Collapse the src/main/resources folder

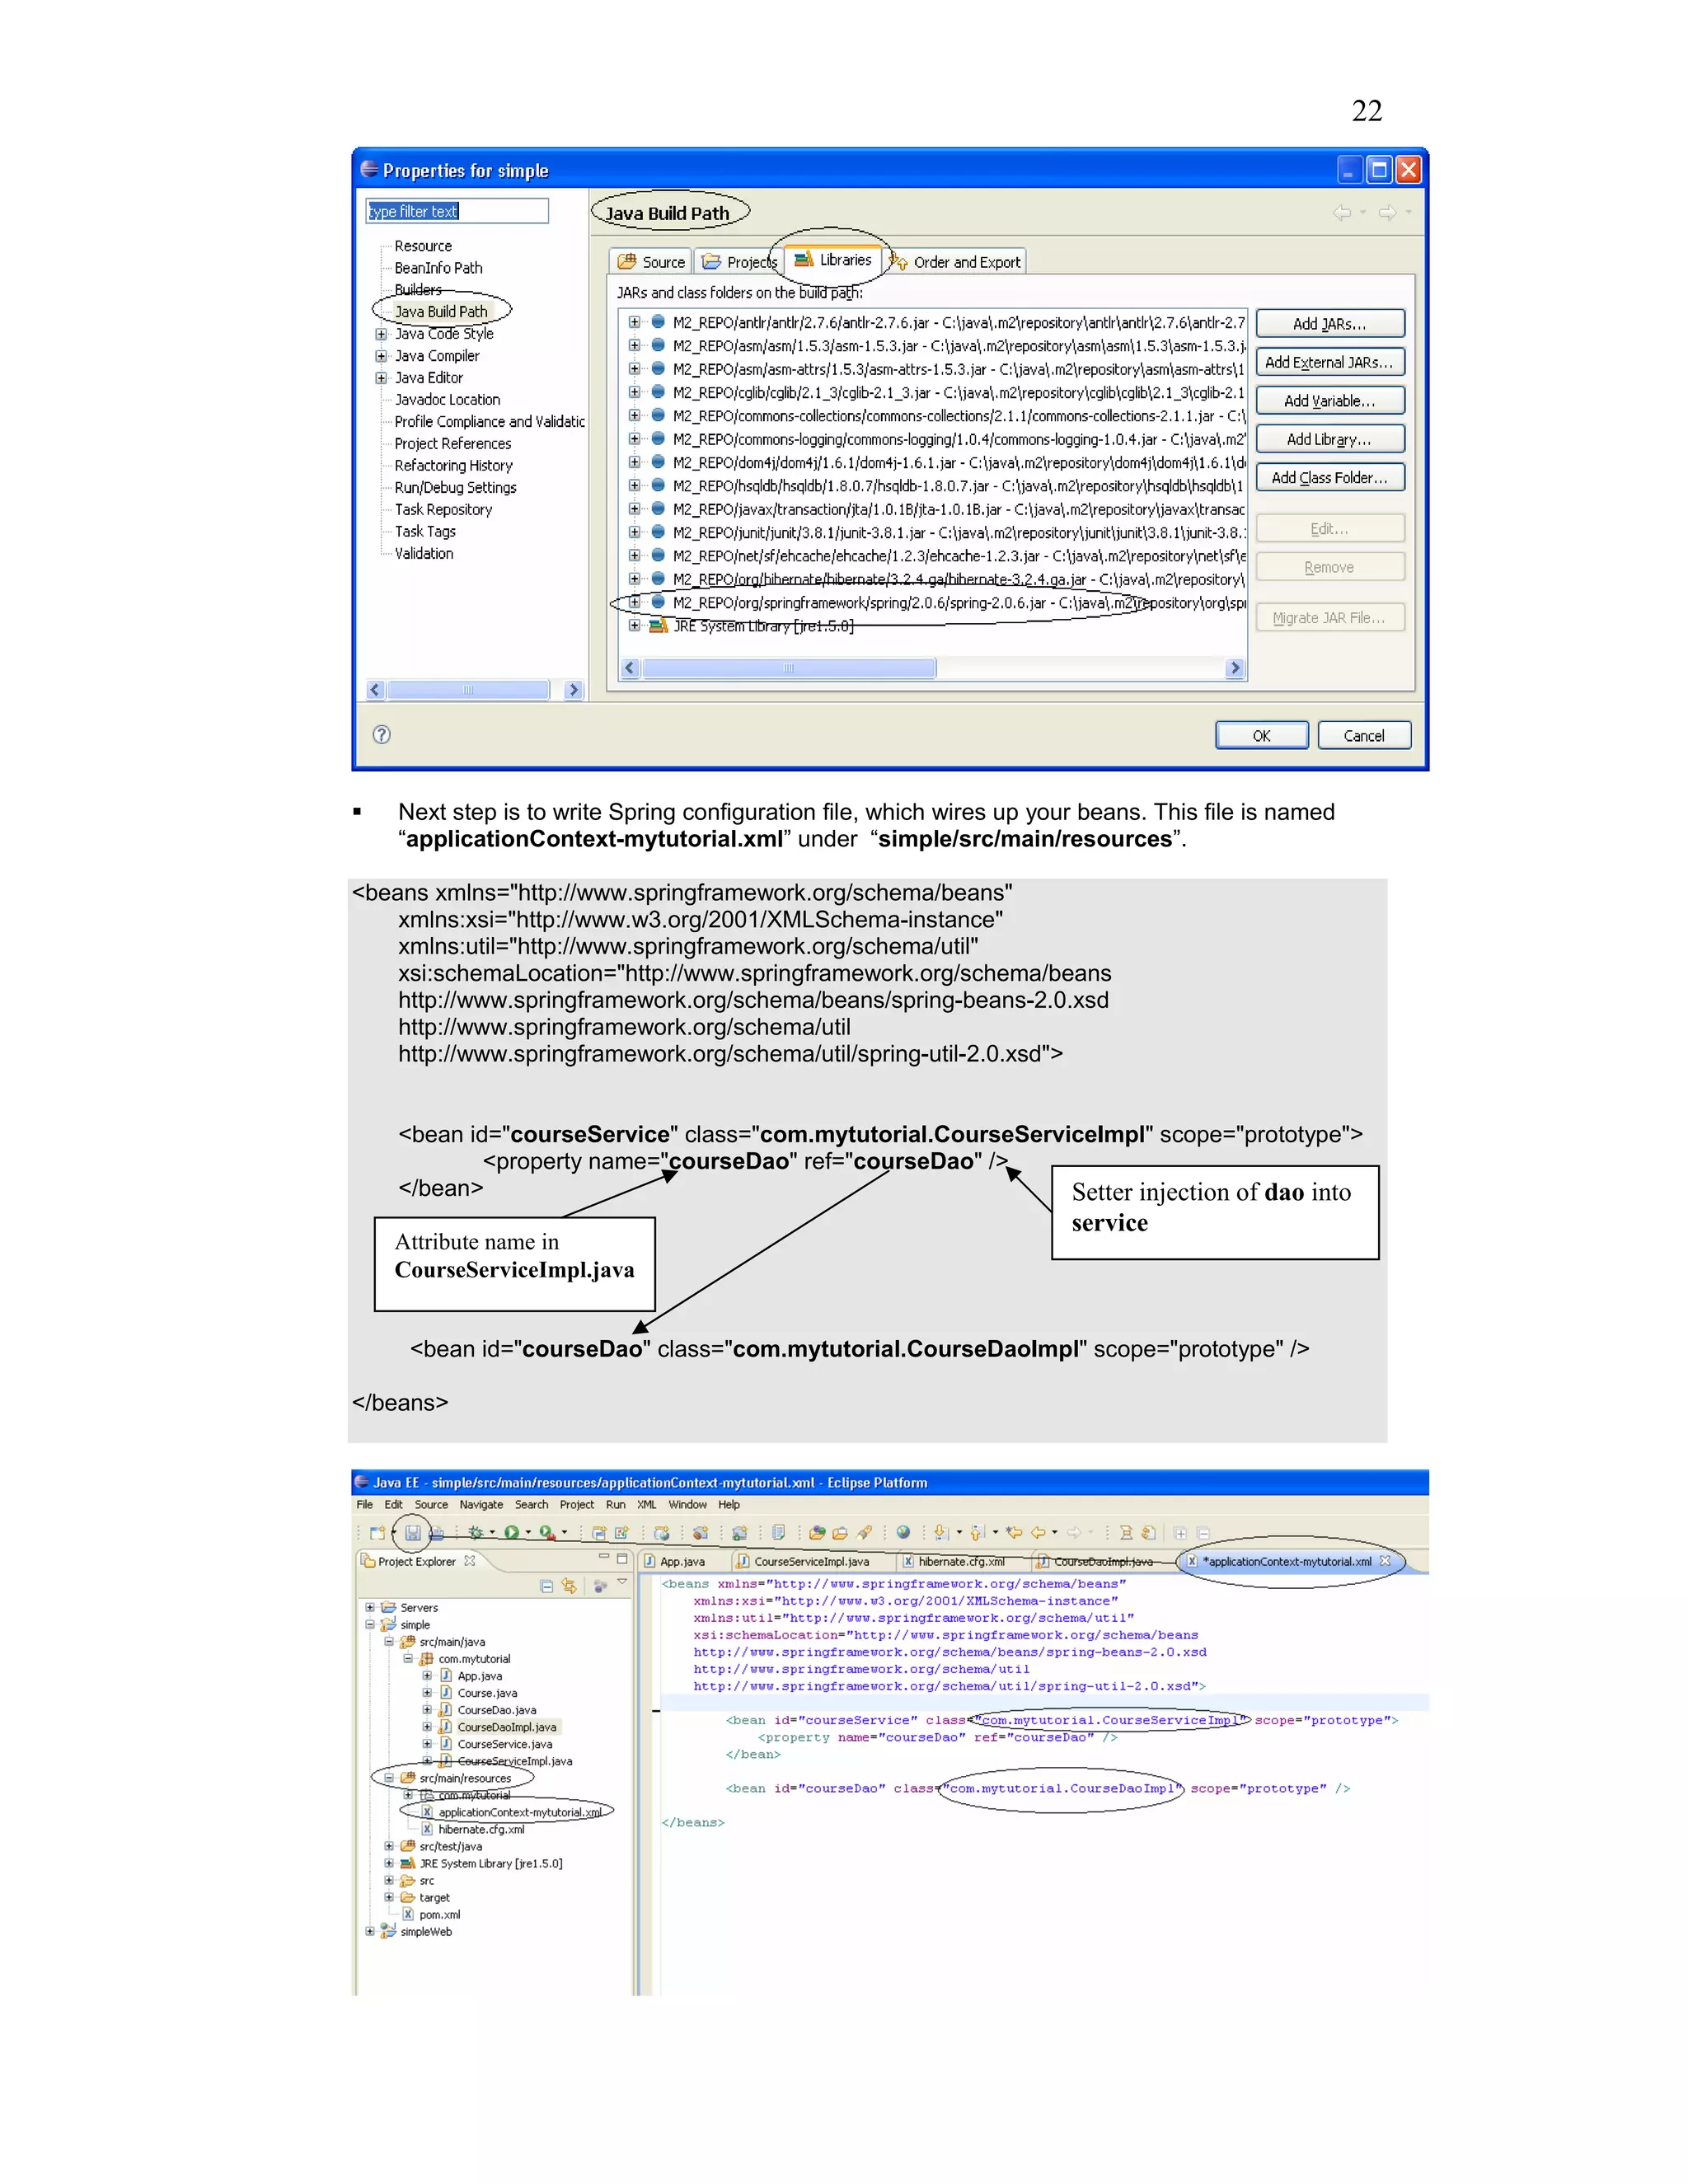389,1778
